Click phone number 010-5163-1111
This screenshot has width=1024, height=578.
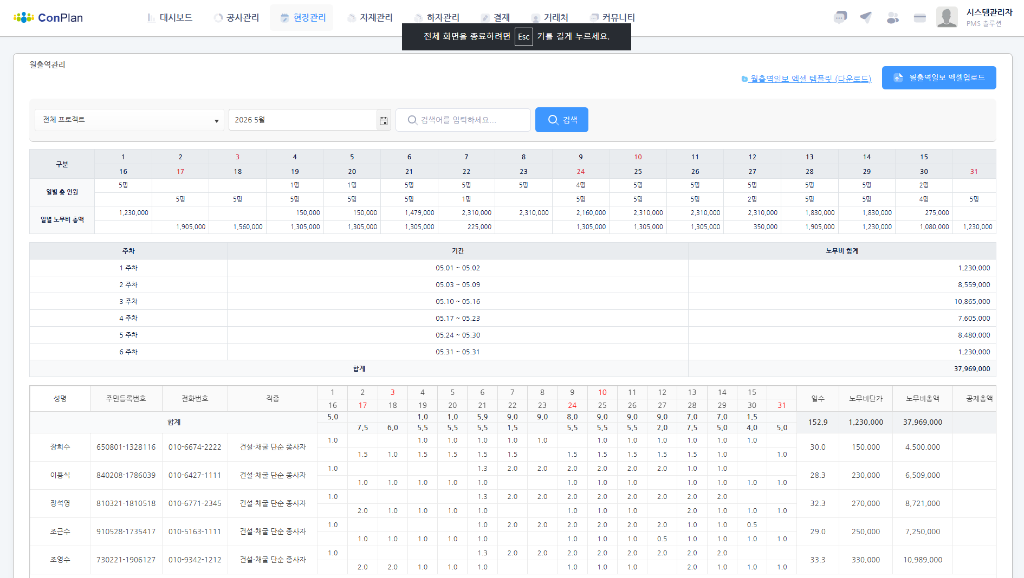(x=195, y=532)
